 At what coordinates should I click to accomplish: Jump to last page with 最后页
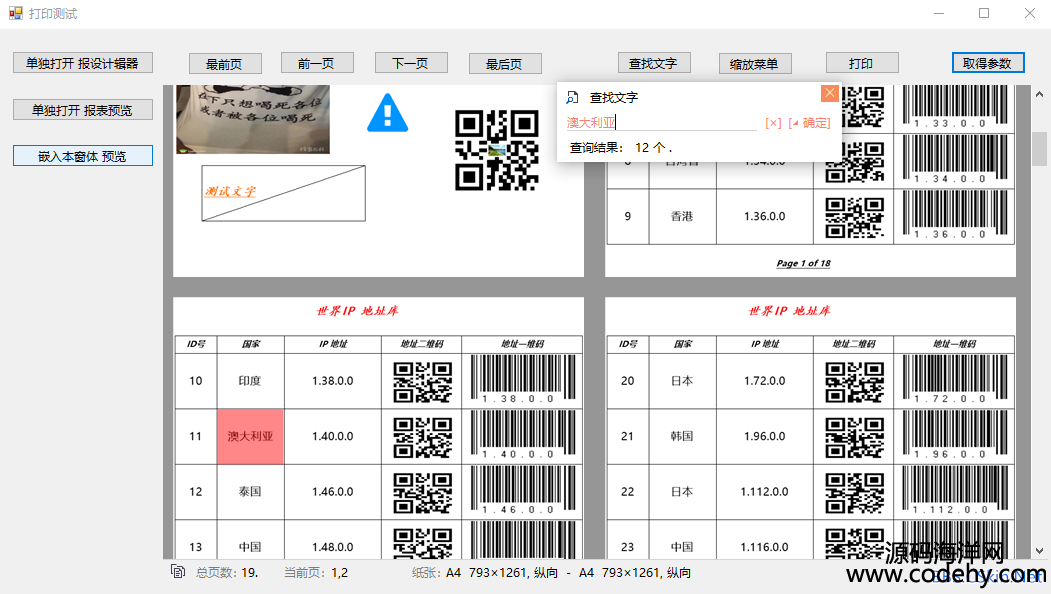click(x=505, y=64)
